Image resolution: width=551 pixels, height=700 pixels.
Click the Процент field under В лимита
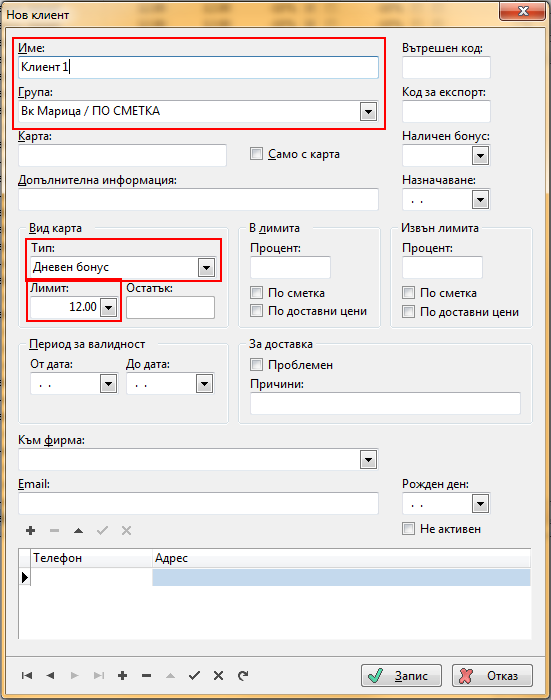click(290, 267)
